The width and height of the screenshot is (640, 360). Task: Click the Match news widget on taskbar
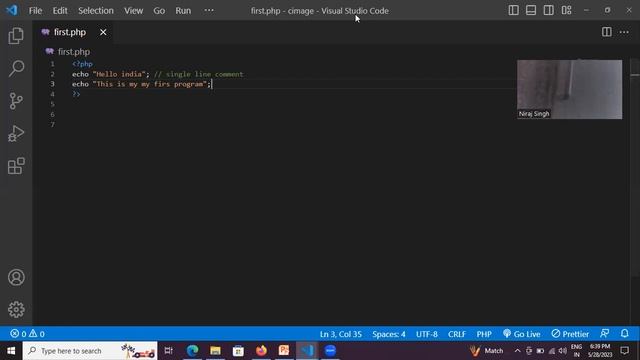point(487,351)
